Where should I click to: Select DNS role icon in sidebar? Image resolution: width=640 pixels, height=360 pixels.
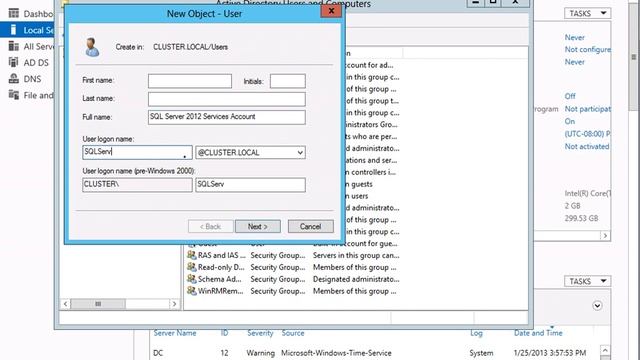[x=13, y=78]
